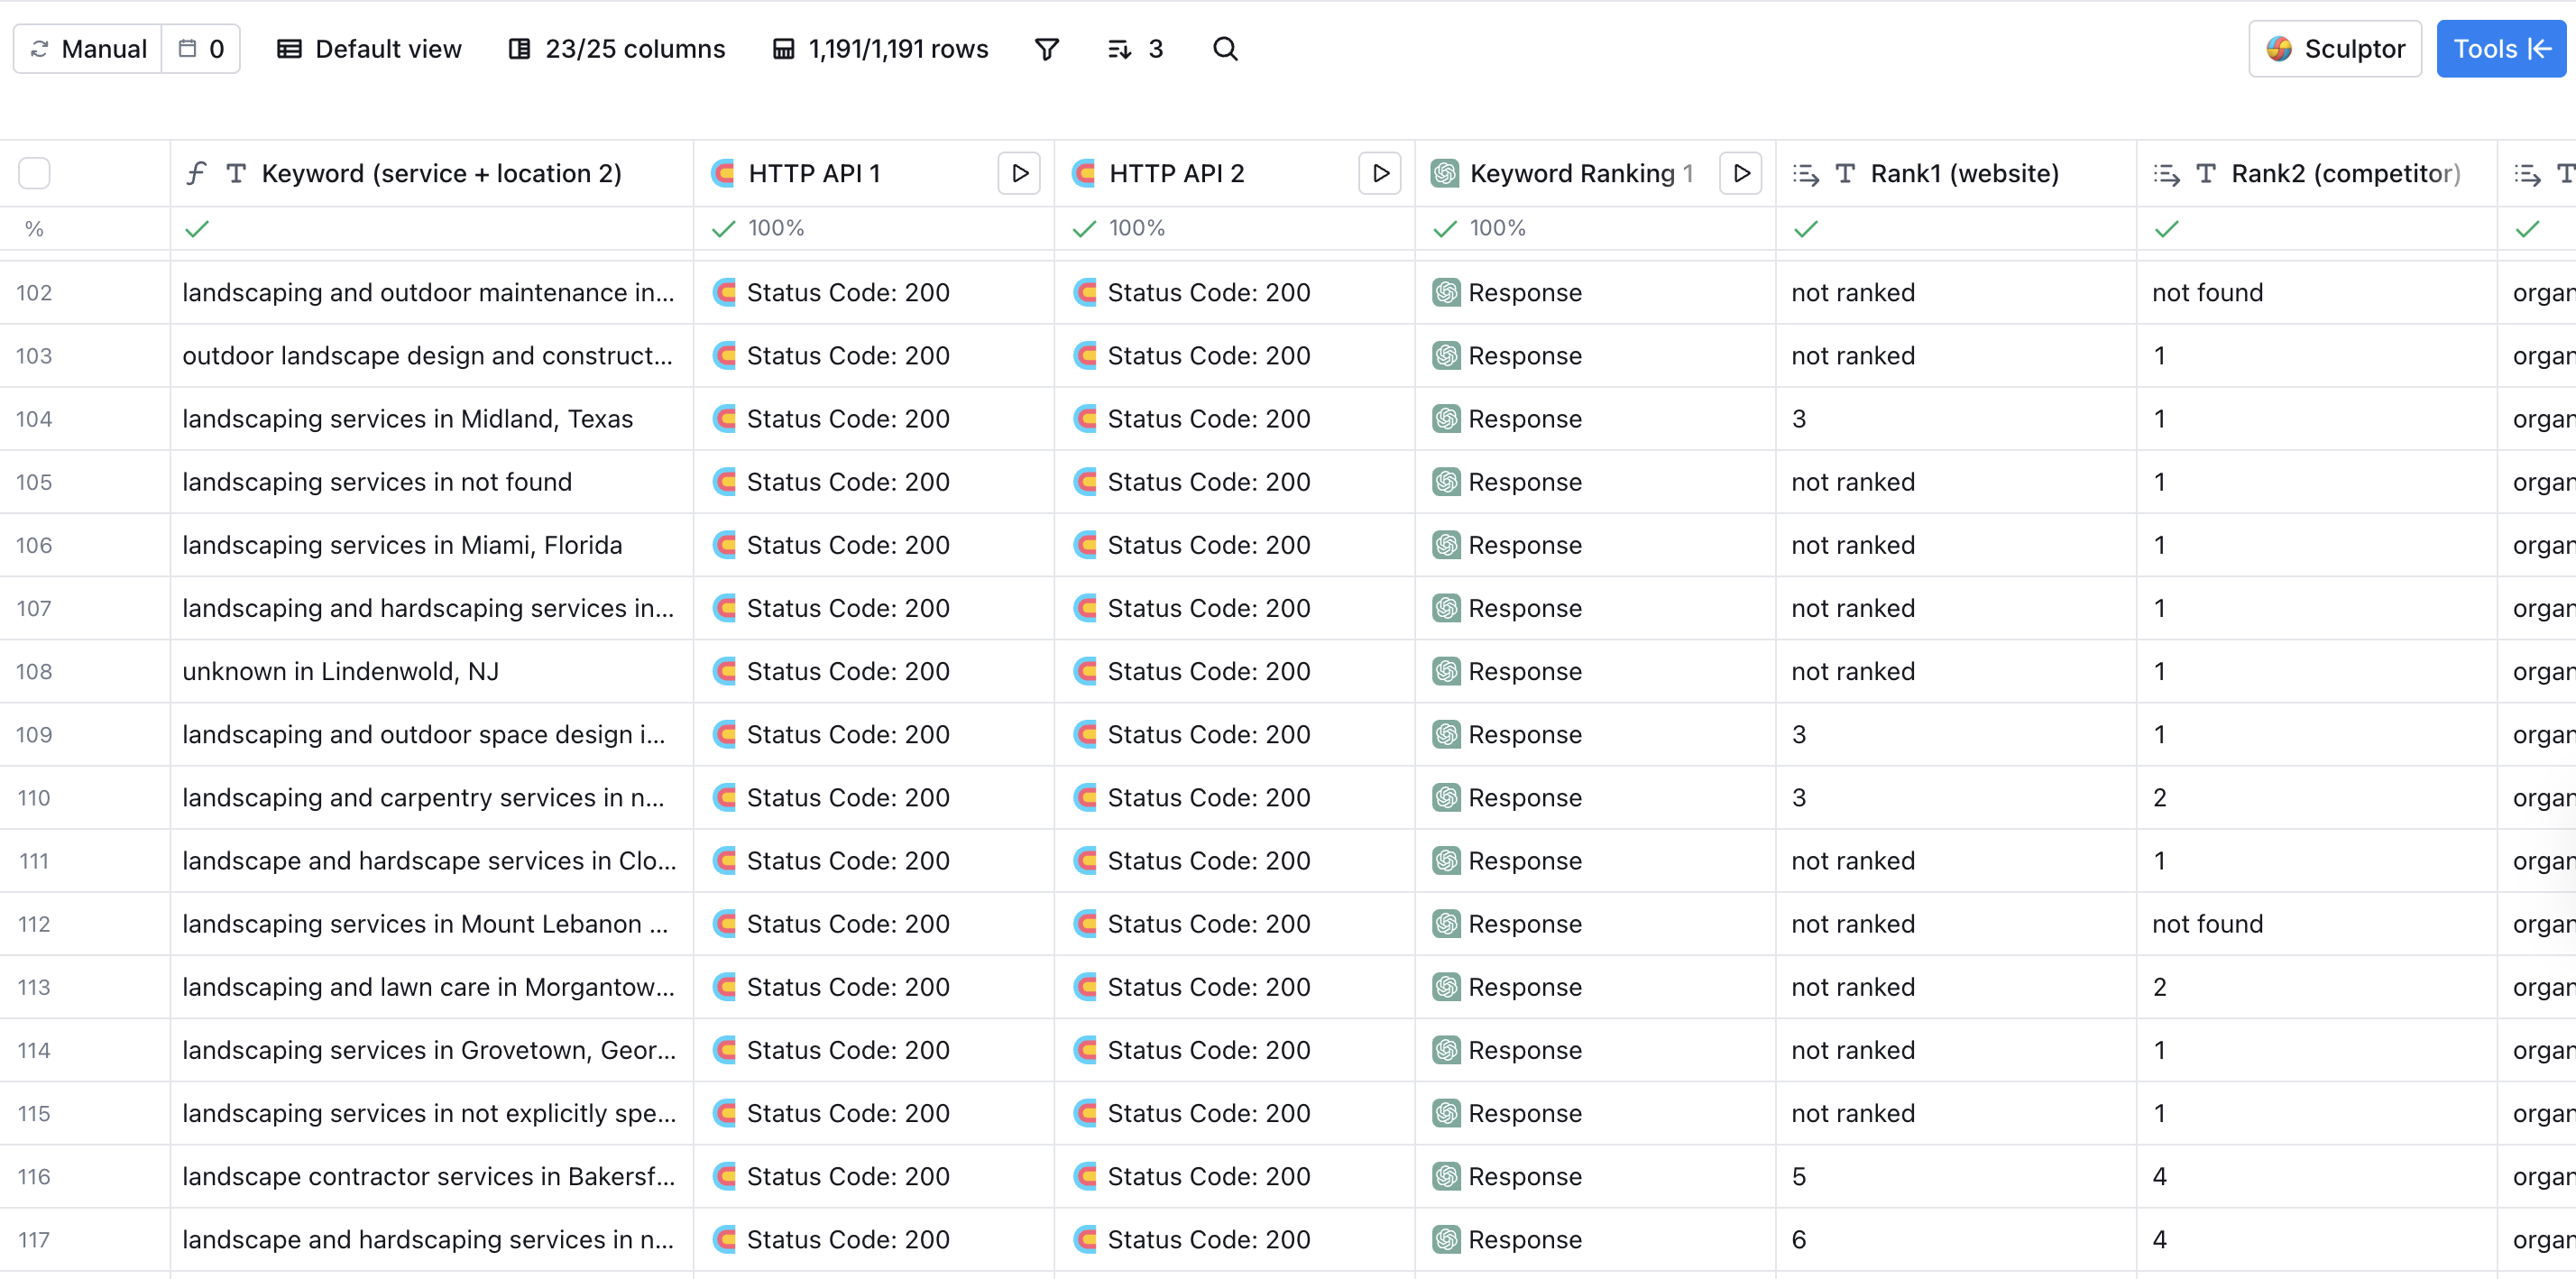Open the sort settings showing 3
This screenshot has height=1279, width=2576.
click(x=1136, y=49)
